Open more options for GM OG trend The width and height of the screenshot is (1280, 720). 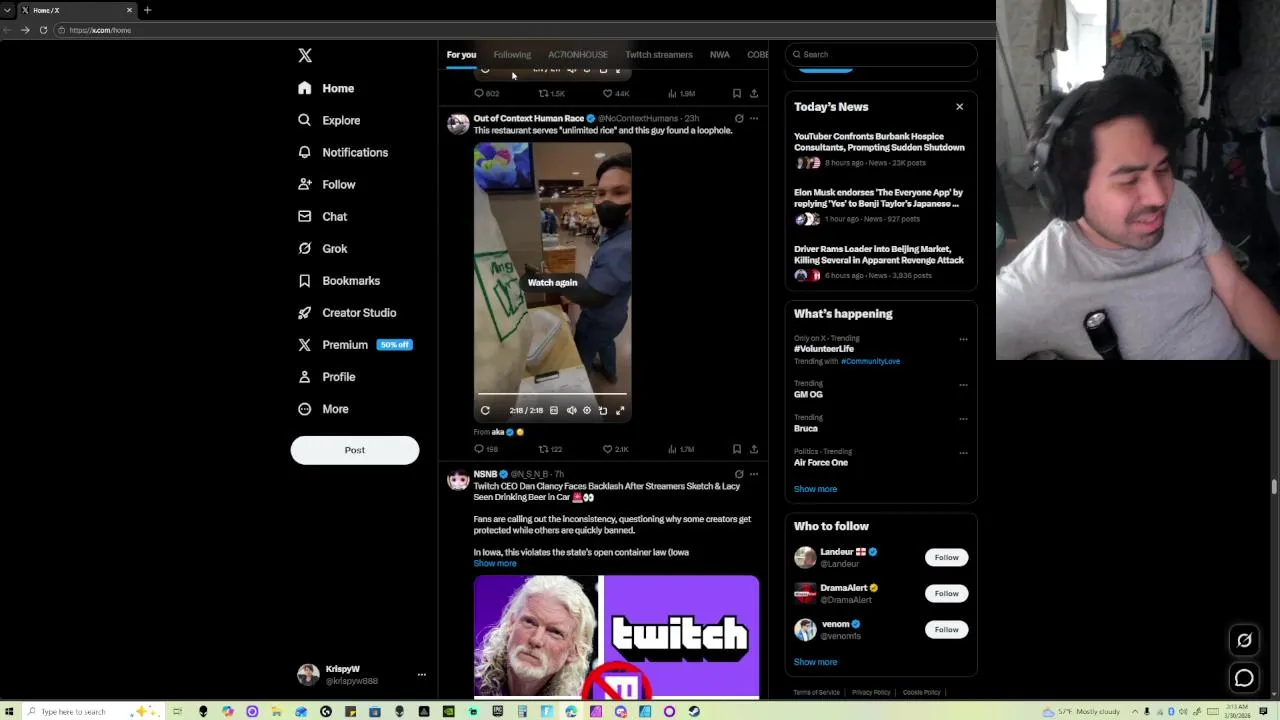tap(963, 384)
